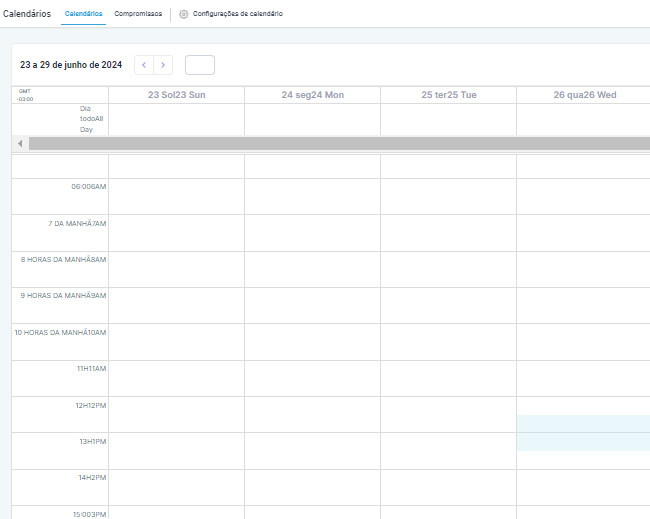Click the next week arrow
This screenshot has height=519, width=650.
163,65
